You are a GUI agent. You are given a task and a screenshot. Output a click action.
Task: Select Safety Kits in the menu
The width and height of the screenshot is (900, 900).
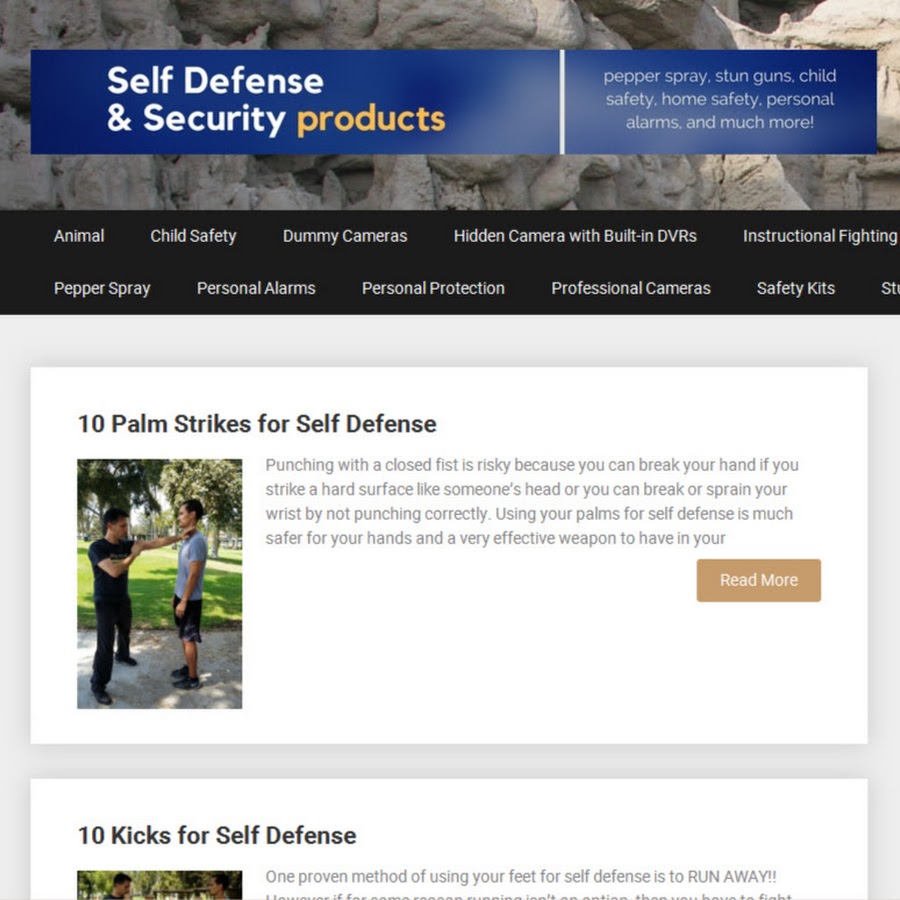coord(796,288)
